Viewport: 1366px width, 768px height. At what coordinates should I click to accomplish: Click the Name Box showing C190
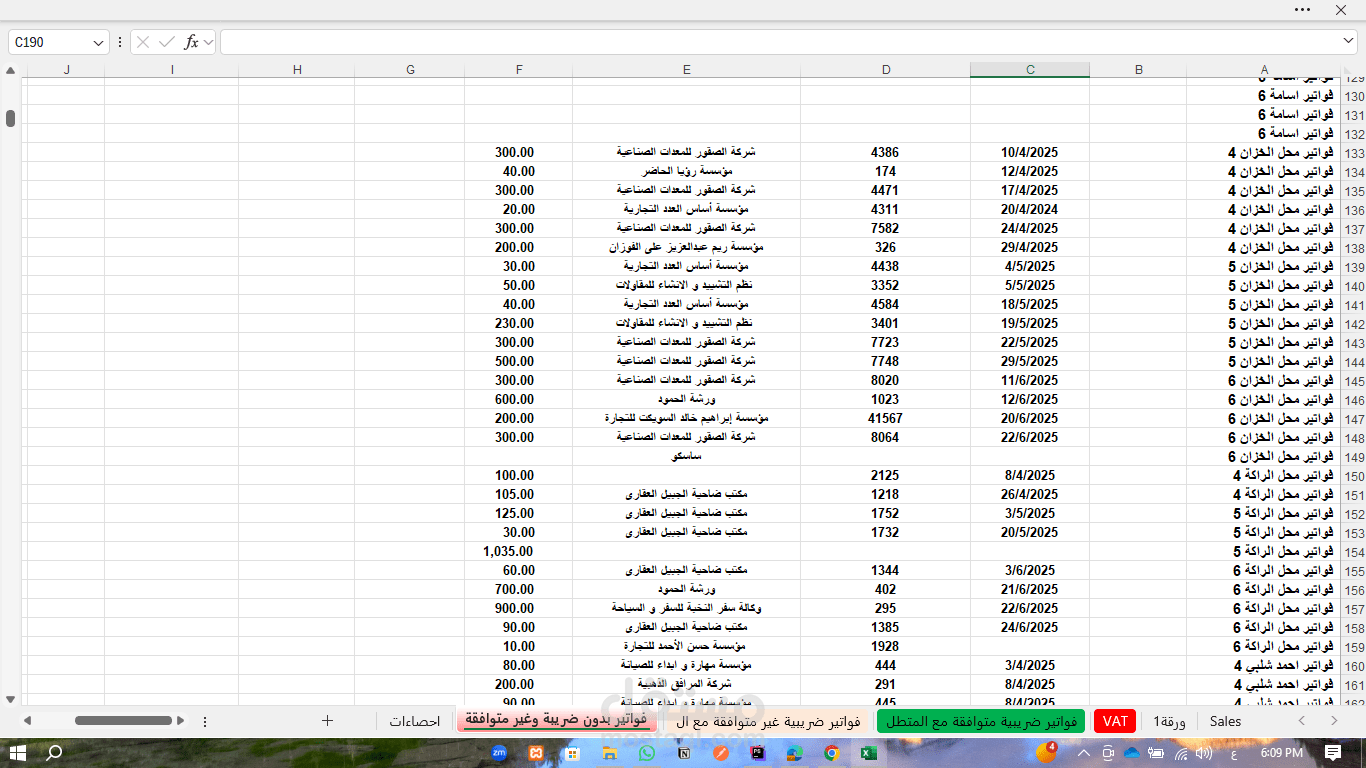click(50, 42)
